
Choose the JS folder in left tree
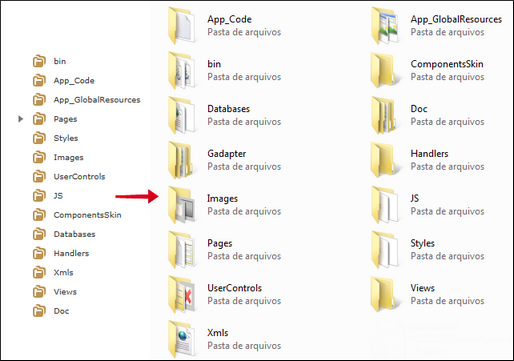[48, 196]
